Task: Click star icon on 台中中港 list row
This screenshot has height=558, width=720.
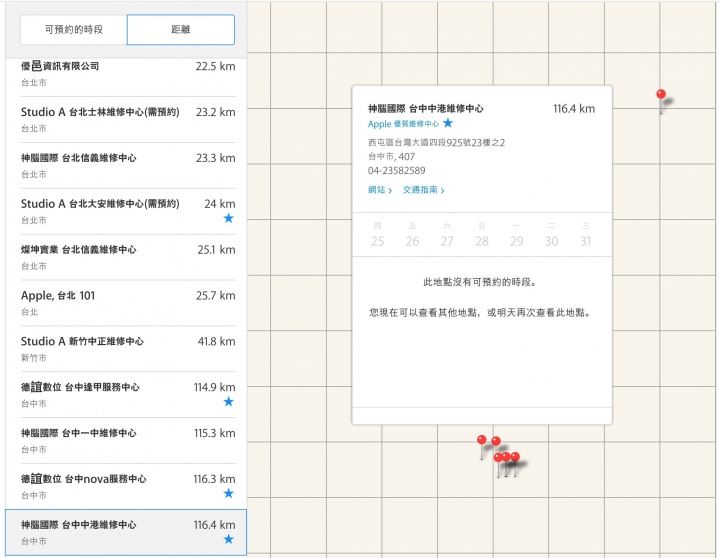Action: click(228, 539)
